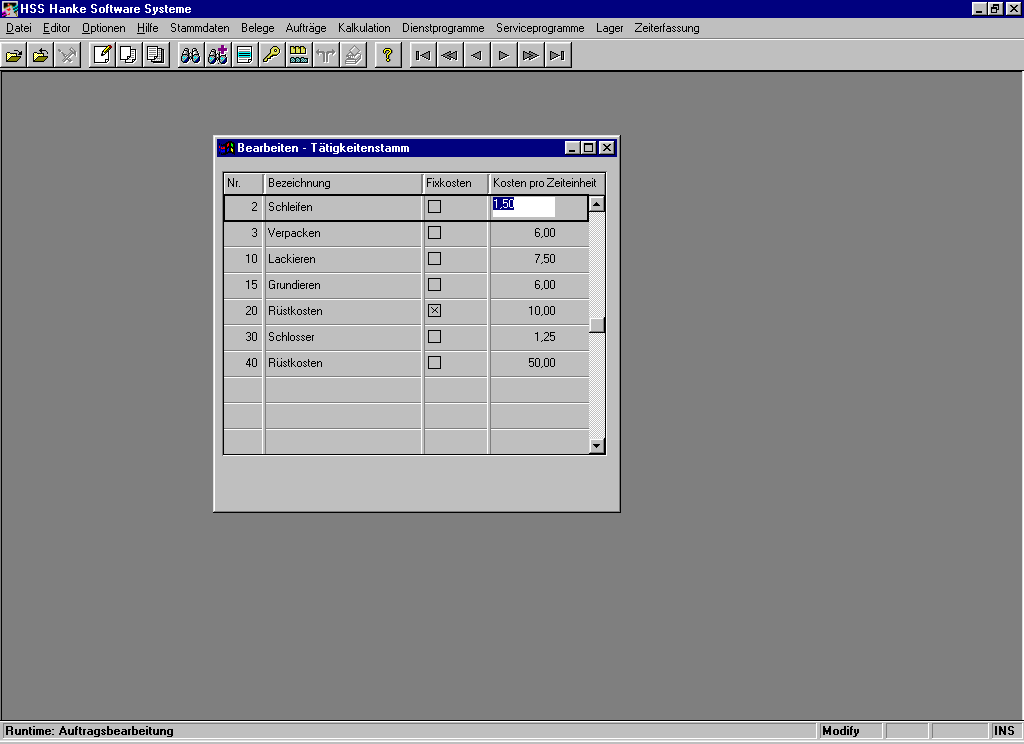Image resolution: width=1024 pixels, height=744 pixels.
Task: Click the binoculars search icon
Action: pos(190,55)
